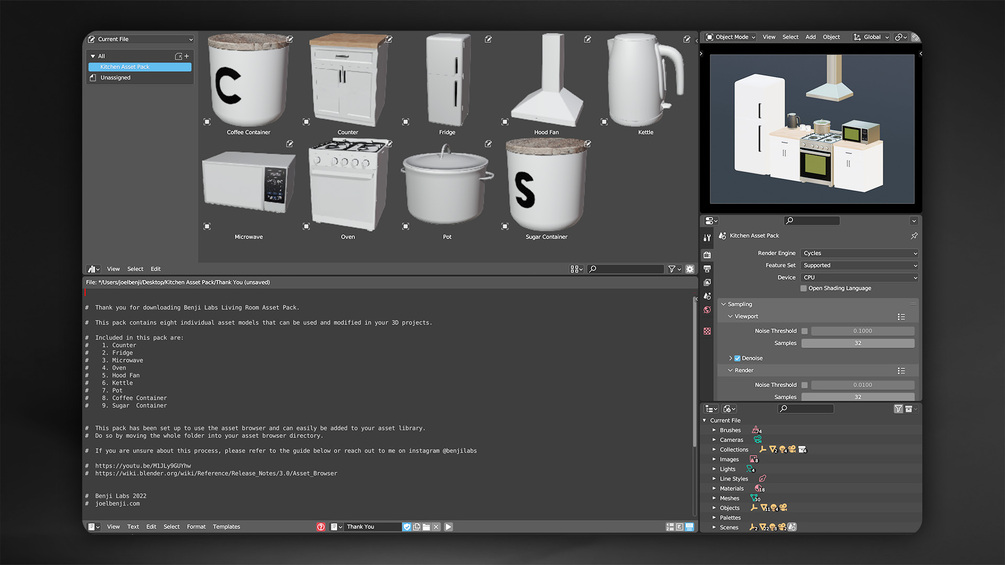Open the View Layer properties tab icon
The height and width of the screenshot is (565, 1005).
[x=707, y=282]
